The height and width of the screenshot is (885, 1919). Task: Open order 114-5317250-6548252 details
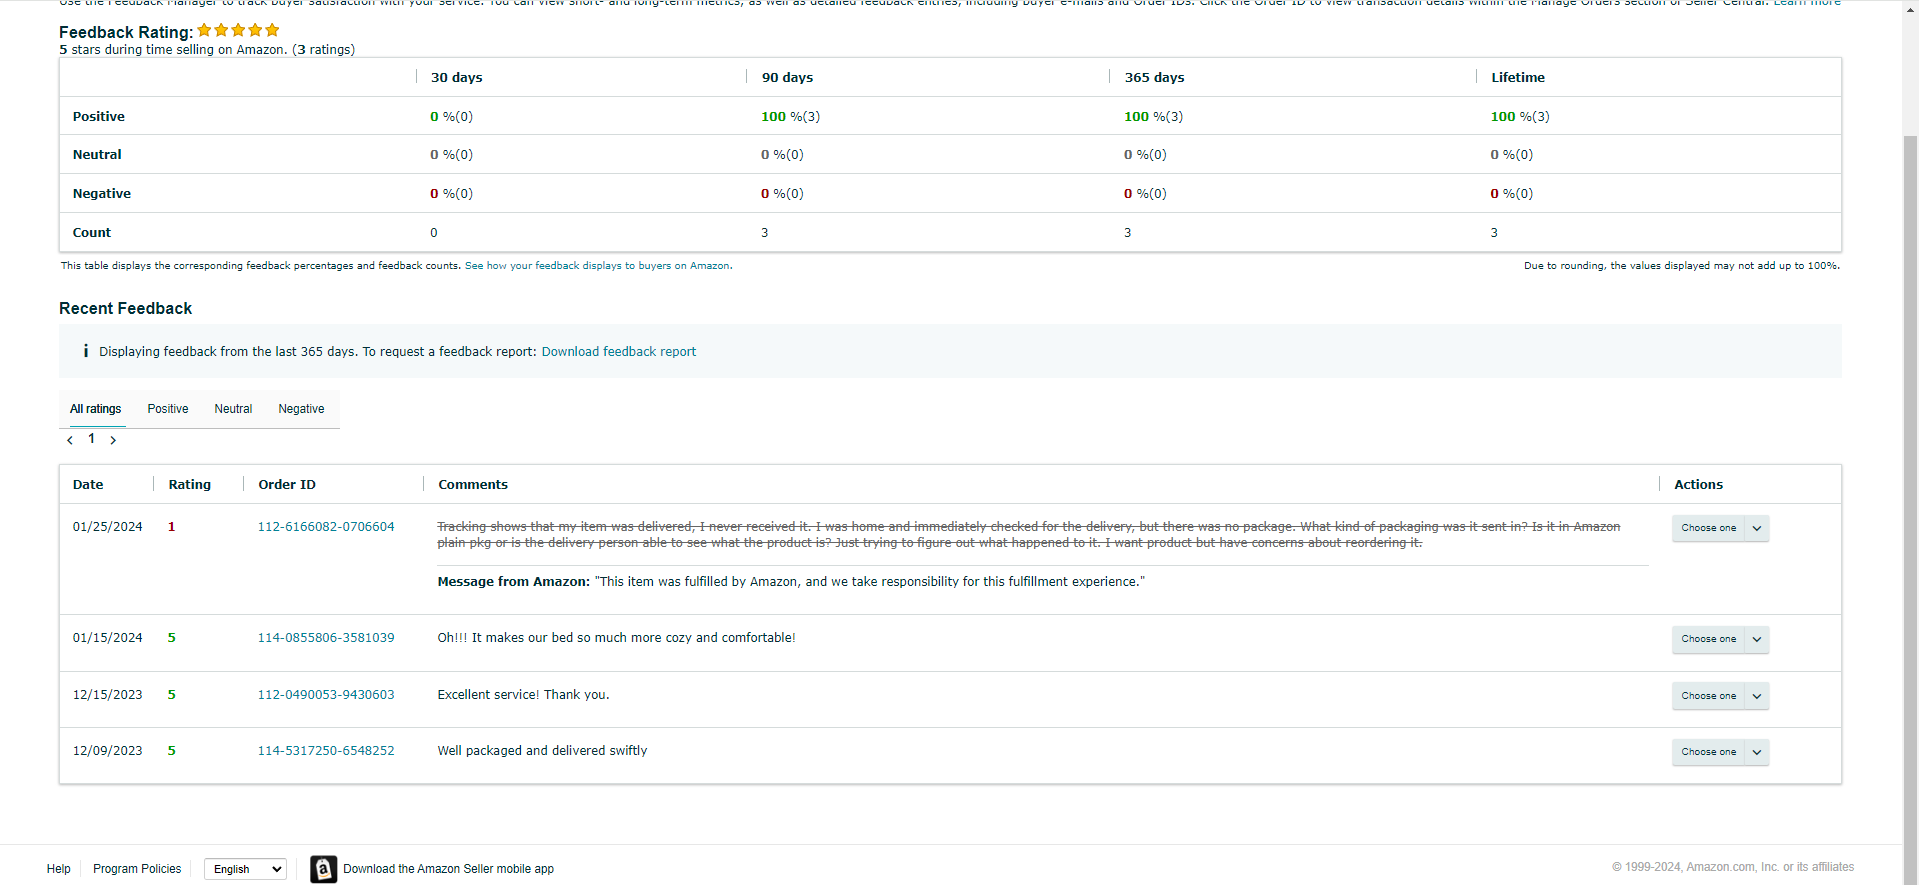[x=326, y=751]
